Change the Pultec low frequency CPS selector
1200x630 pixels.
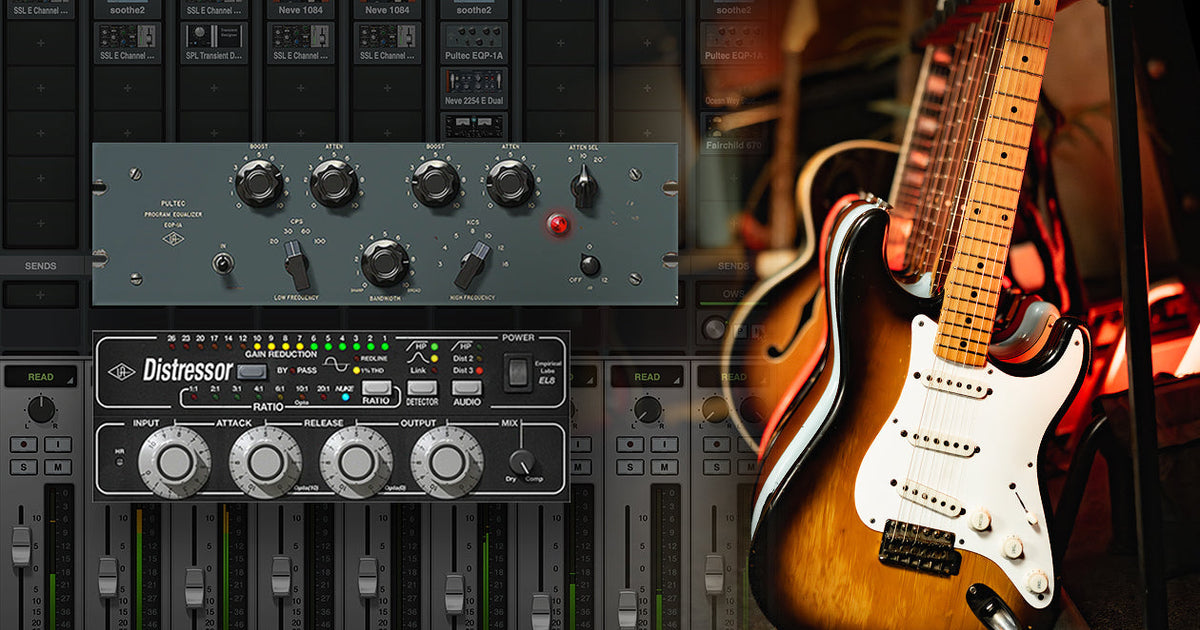(297, 266)
